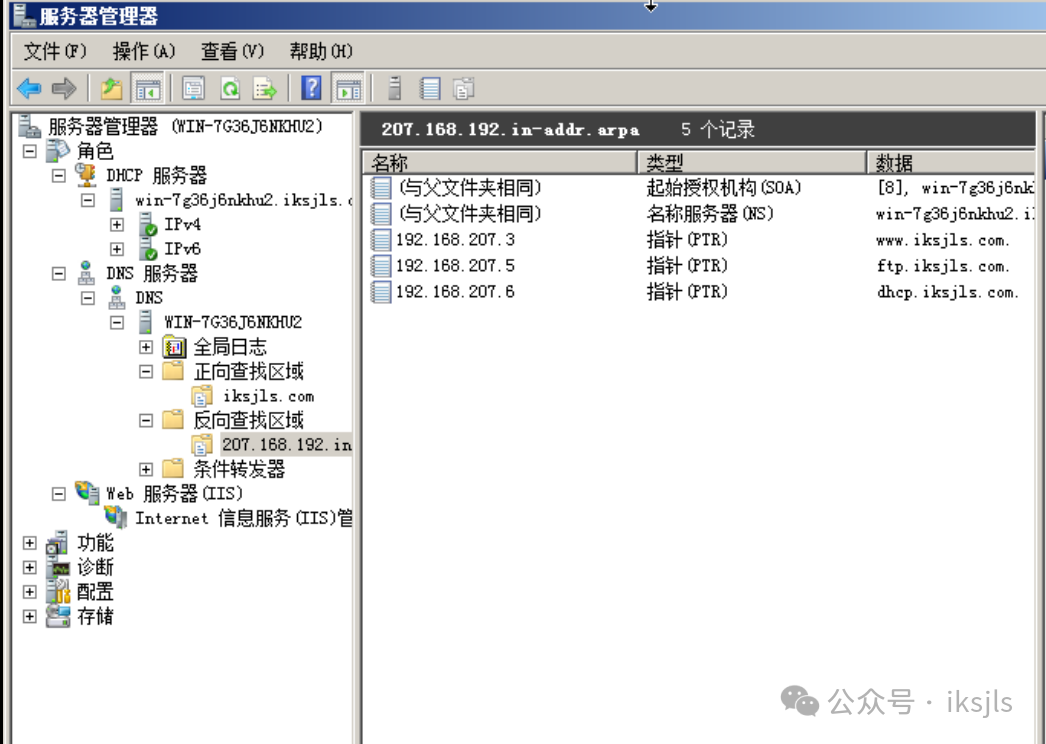Select PTR record 192.168.207.5
This screenshot has height=744, width=1046.
455,266
